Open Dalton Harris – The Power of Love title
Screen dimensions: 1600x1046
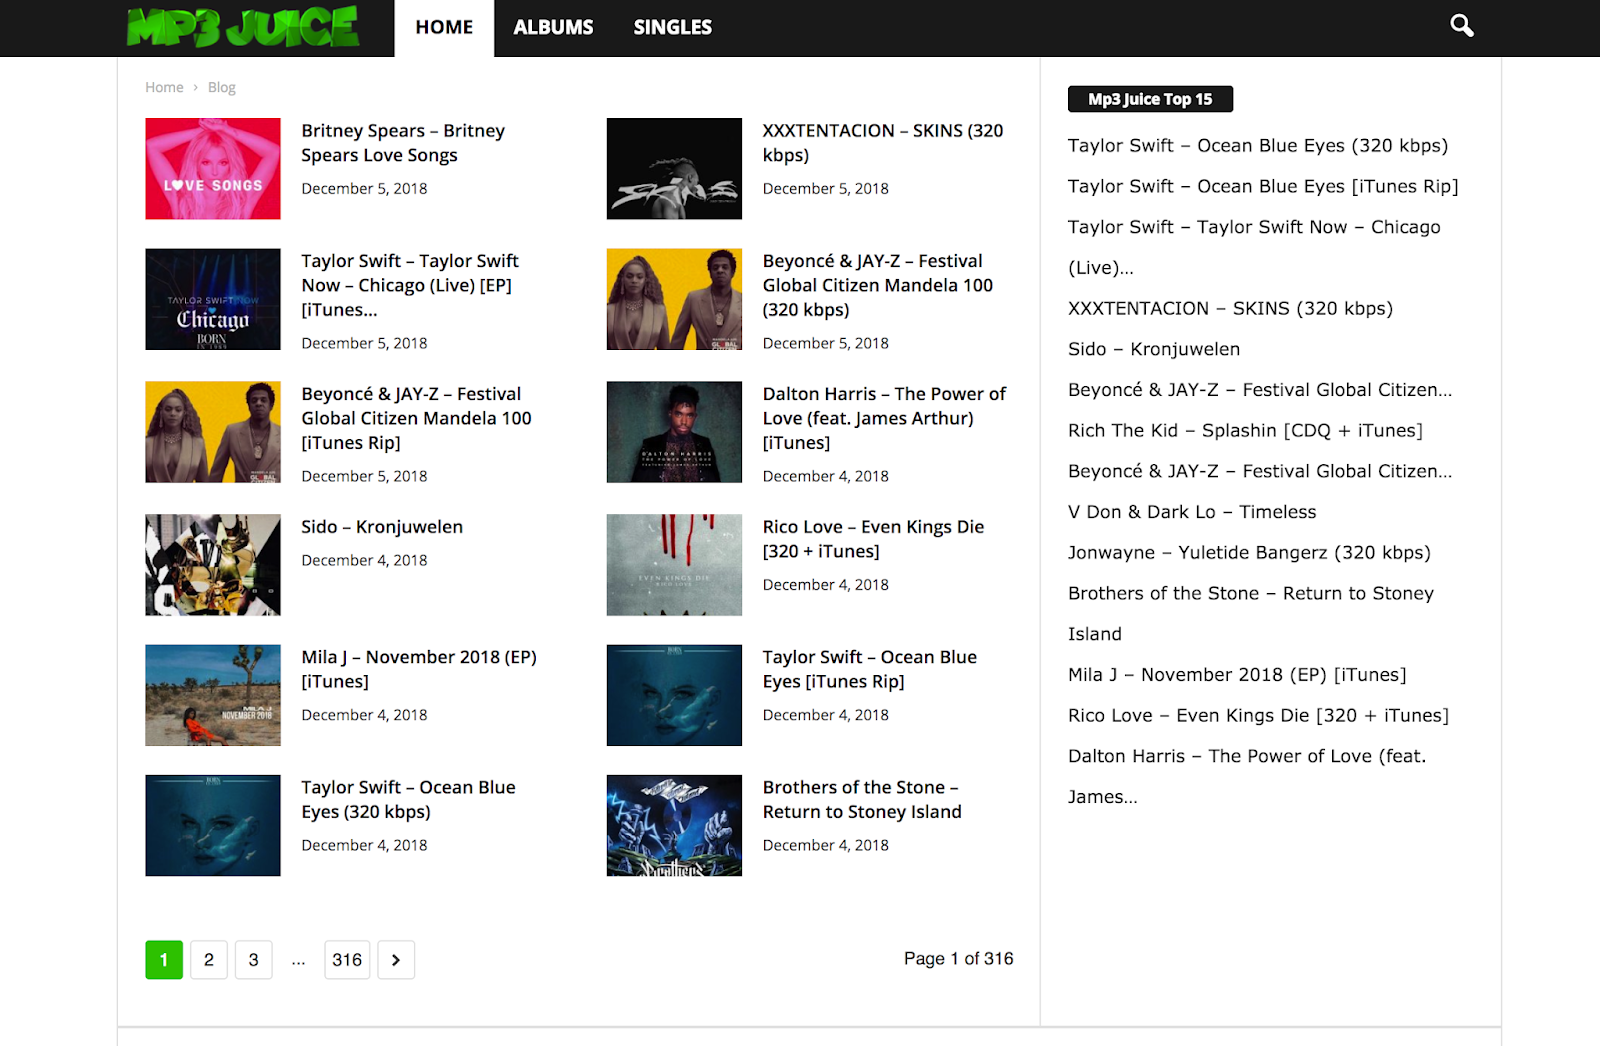[x=884, y=418]
